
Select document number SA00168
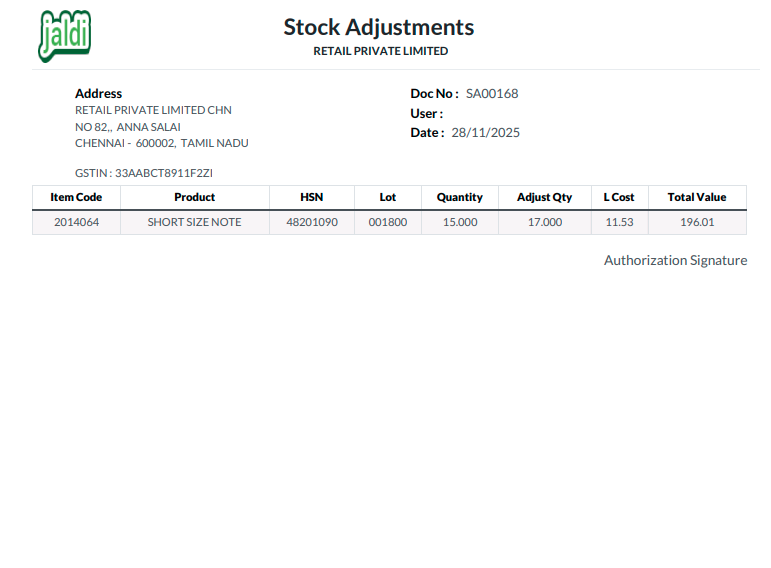click(x=492, y=93)
